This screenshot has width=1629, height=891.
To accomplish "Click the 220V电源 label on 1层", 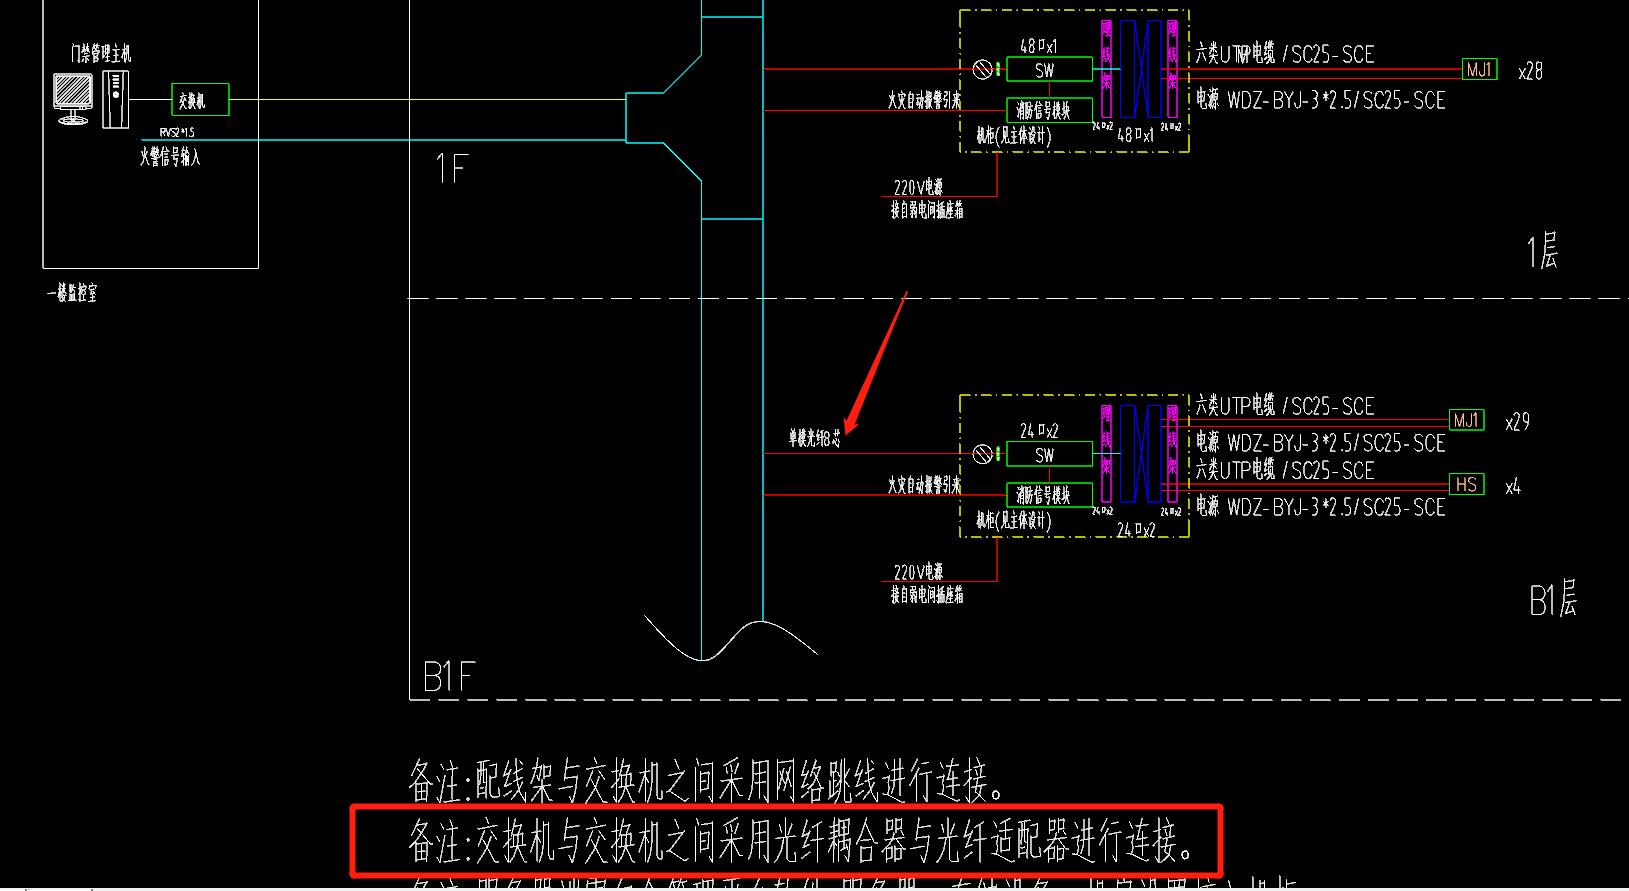I will pyautogui.click(x=918, y=187).
